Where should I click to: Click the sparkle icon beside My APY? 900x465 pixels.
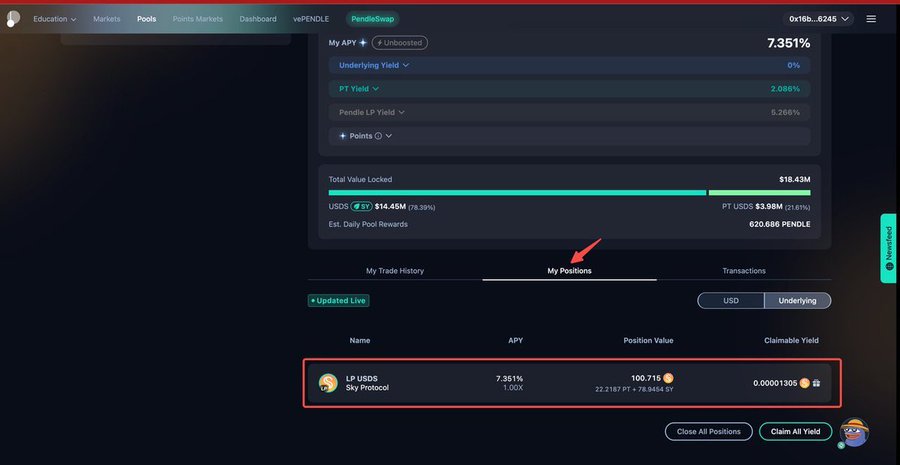tap(363, 43)
